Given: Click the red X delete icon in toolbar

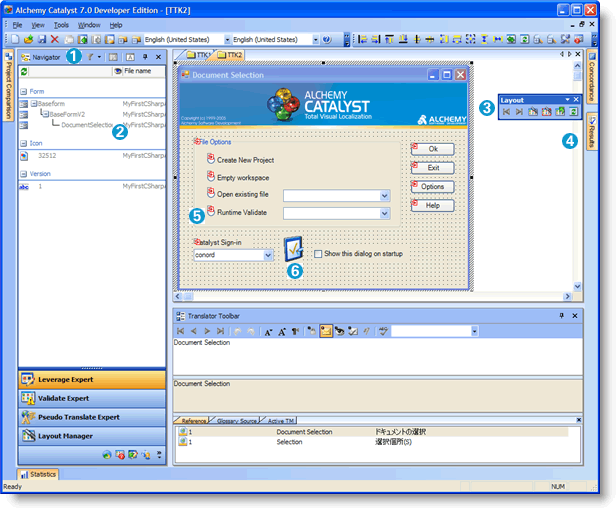Looking at the screenshot, I should (55, 39).
